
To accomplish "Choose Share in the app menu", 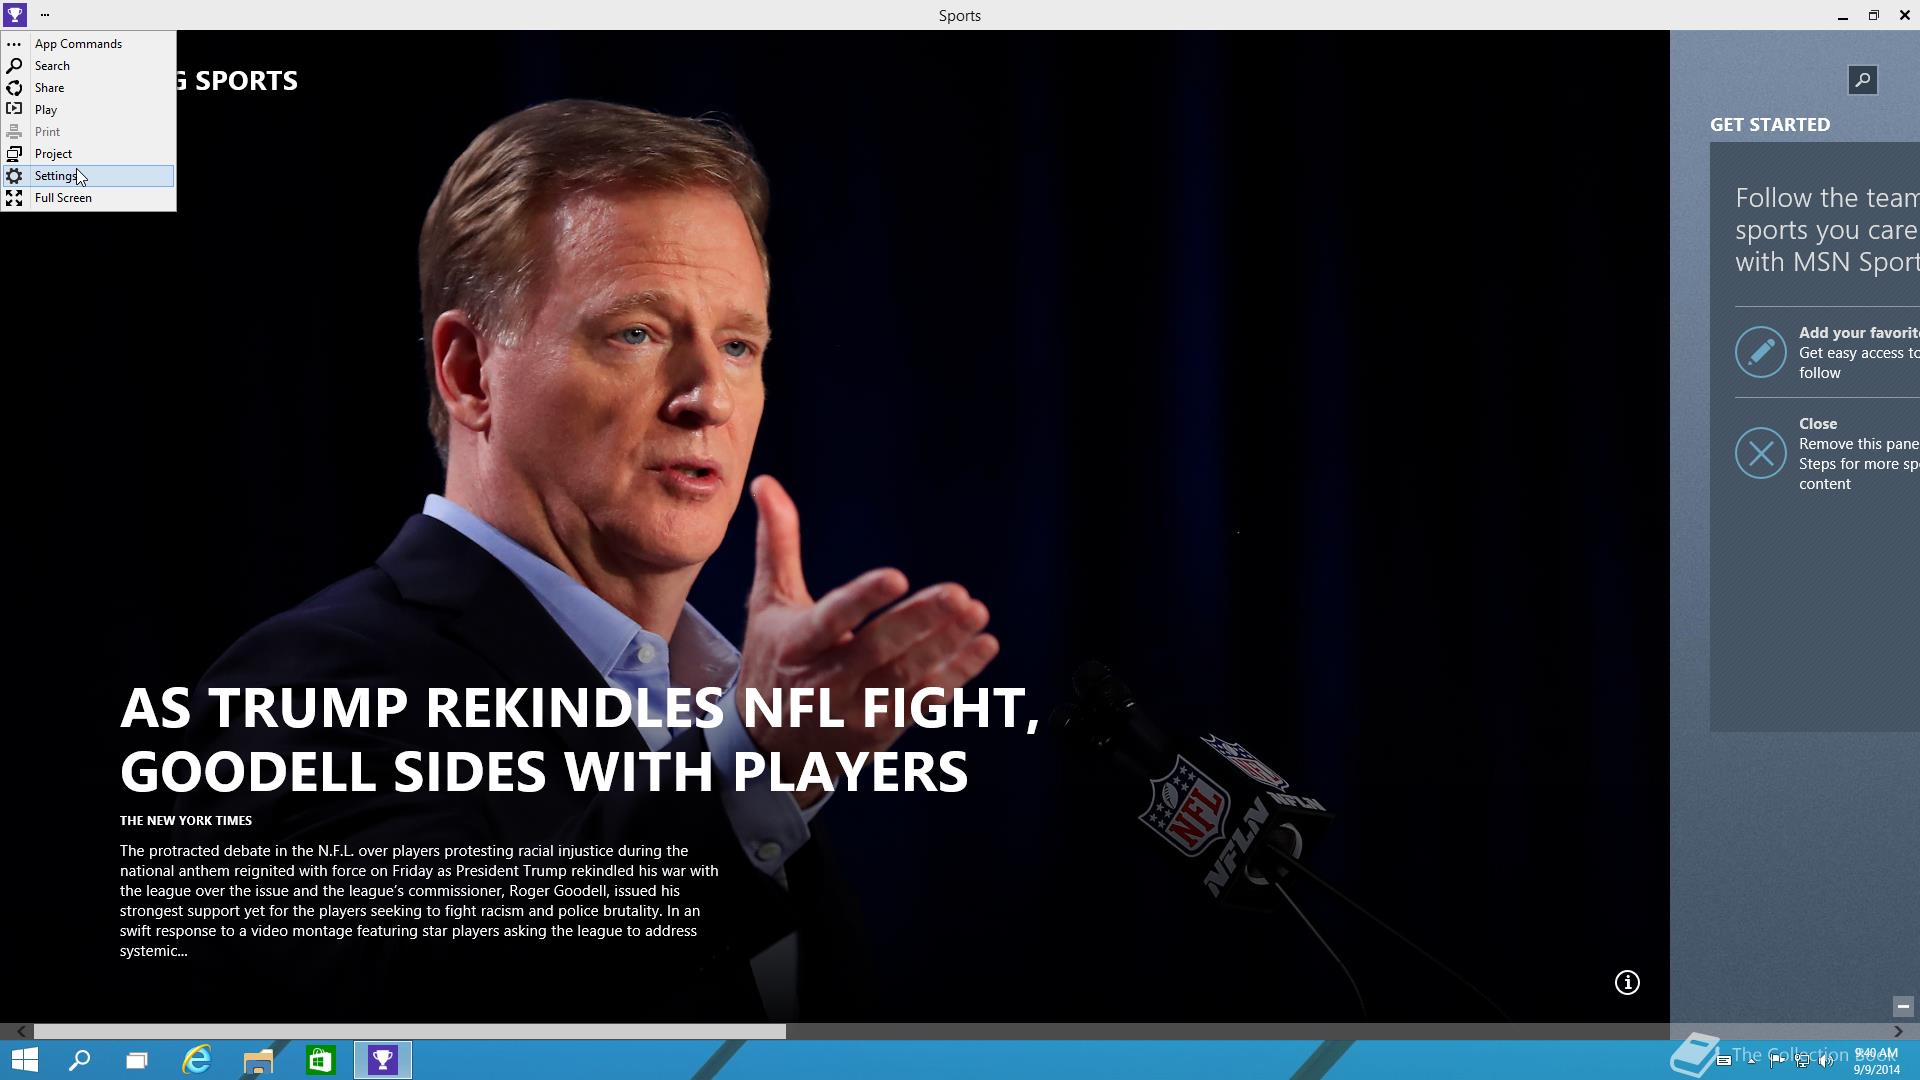I will [x=88, y=88].
